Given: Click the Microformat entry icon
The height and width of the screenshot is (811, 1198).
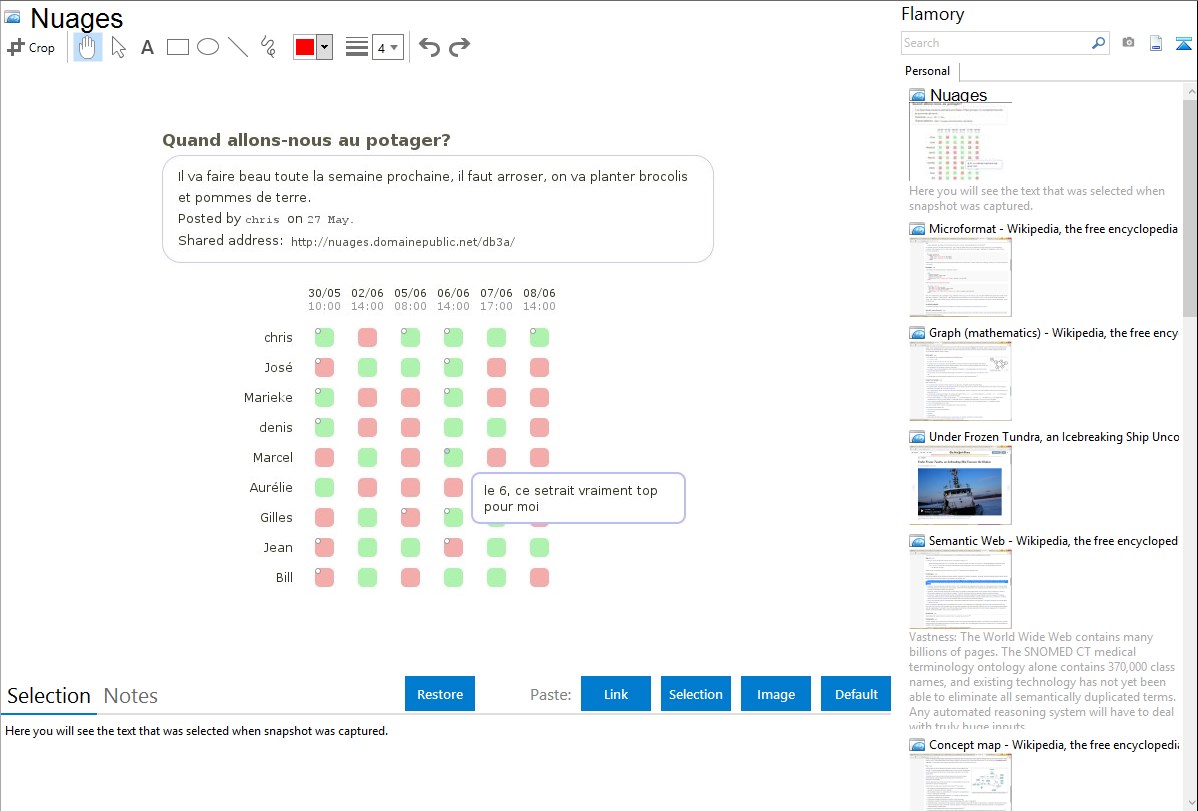Looking at the screenshot, I should (918, 229).
